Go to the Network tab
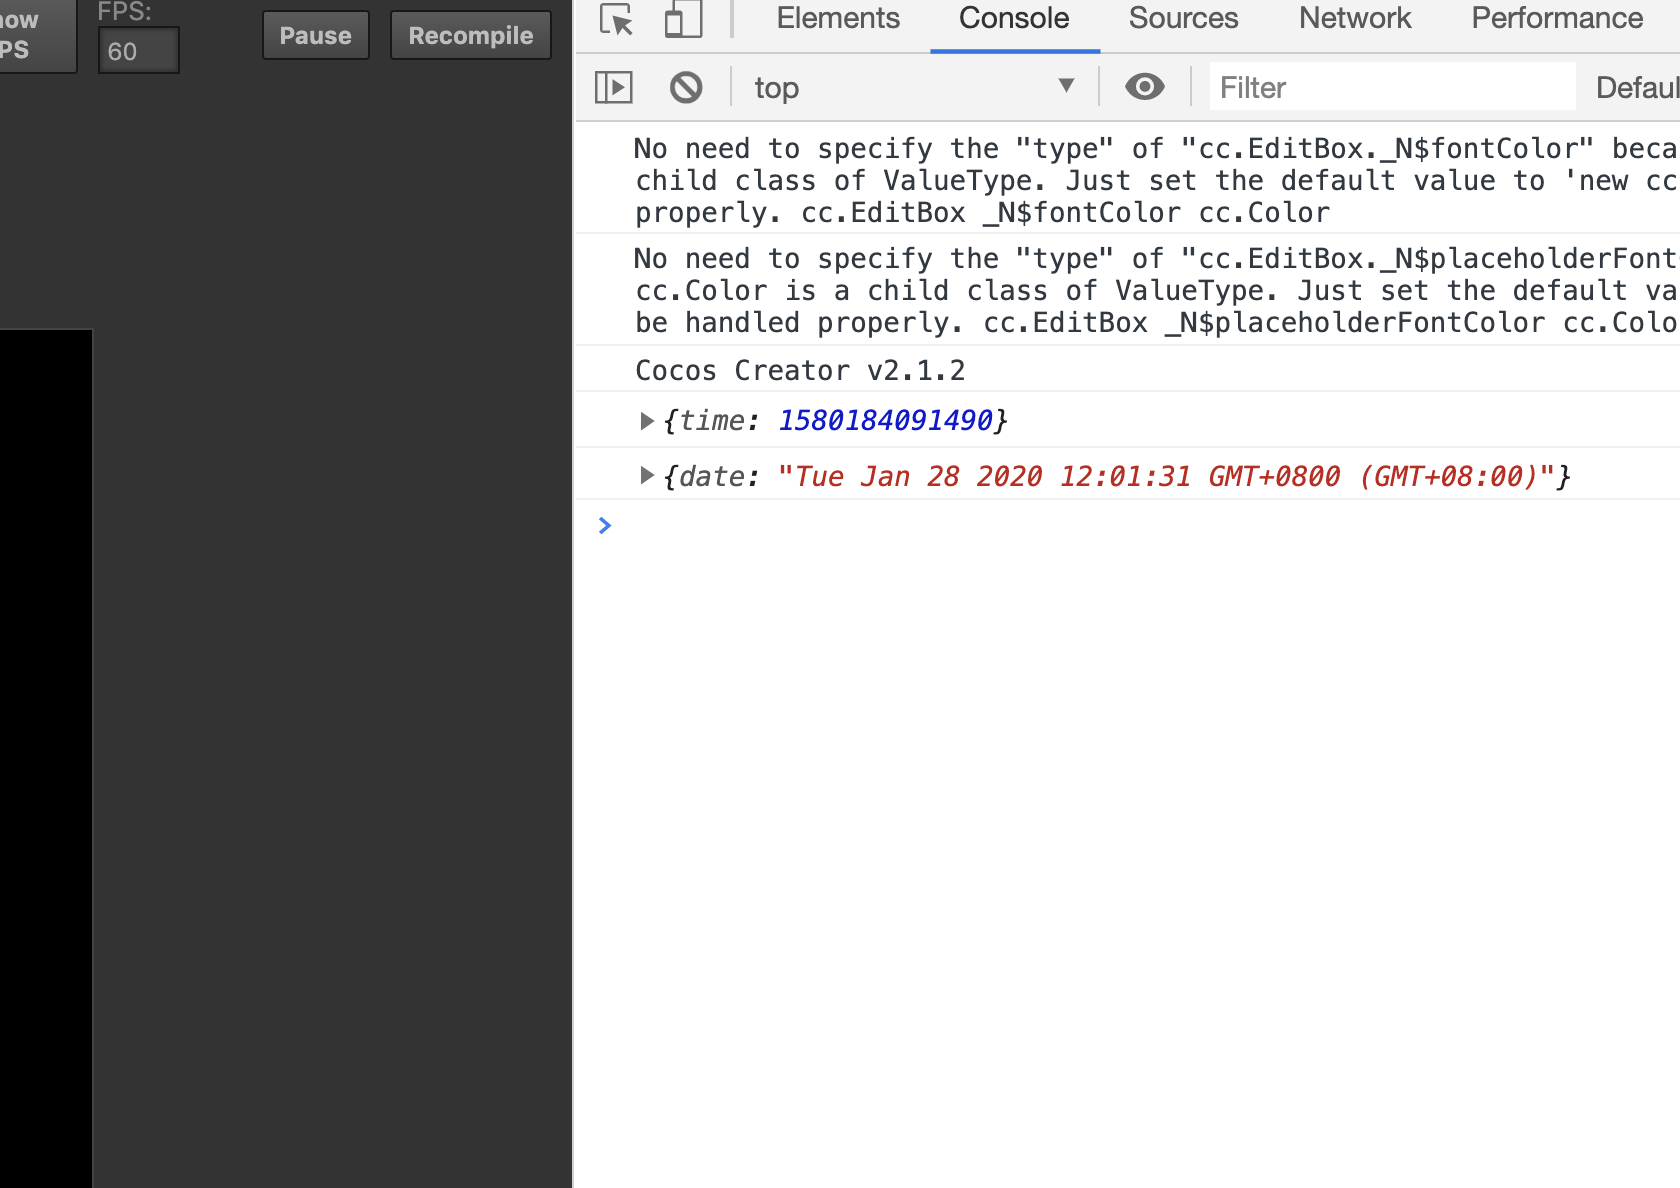This screenshot has width=1680, height=1188. (x=1355, y=18)
